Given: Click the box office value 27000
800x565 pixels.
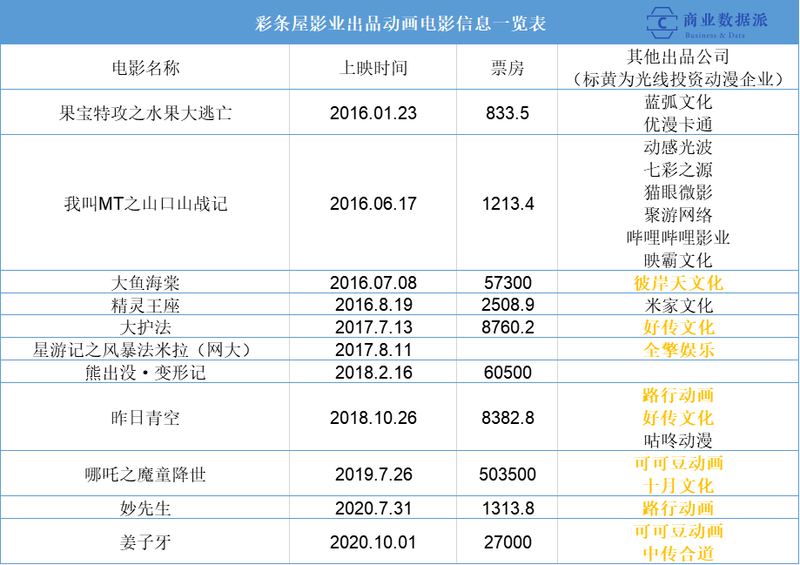Looking at the screenshot, I should click(508, 542).
